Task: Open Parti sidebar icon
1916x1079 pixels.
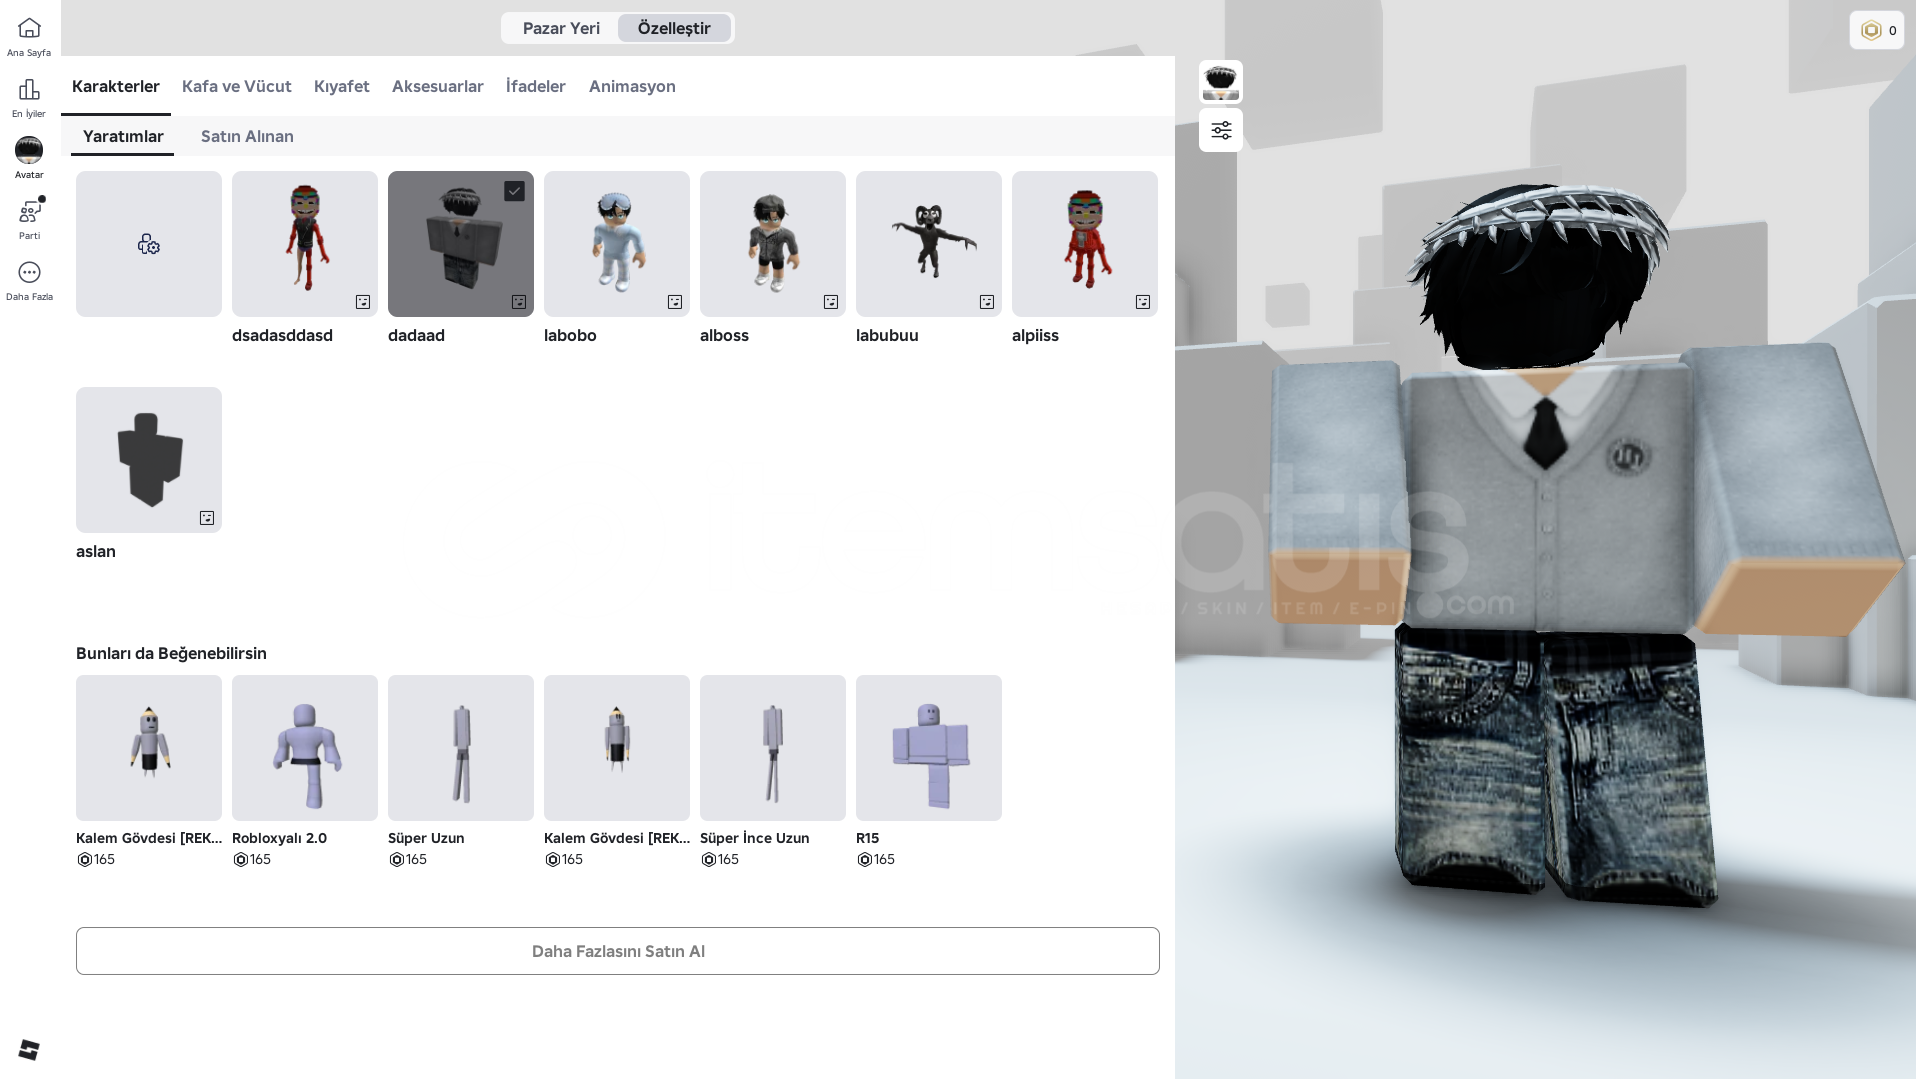Action: point(29,212)
